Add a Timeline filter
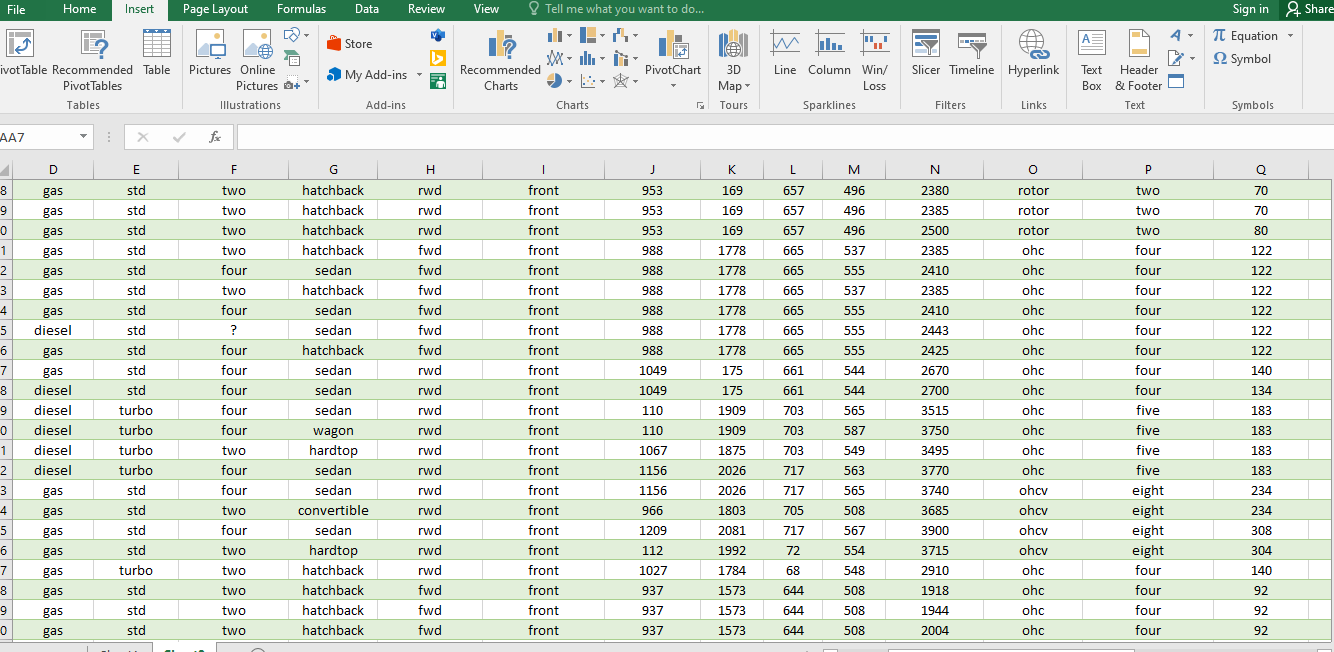 (972, 55)
